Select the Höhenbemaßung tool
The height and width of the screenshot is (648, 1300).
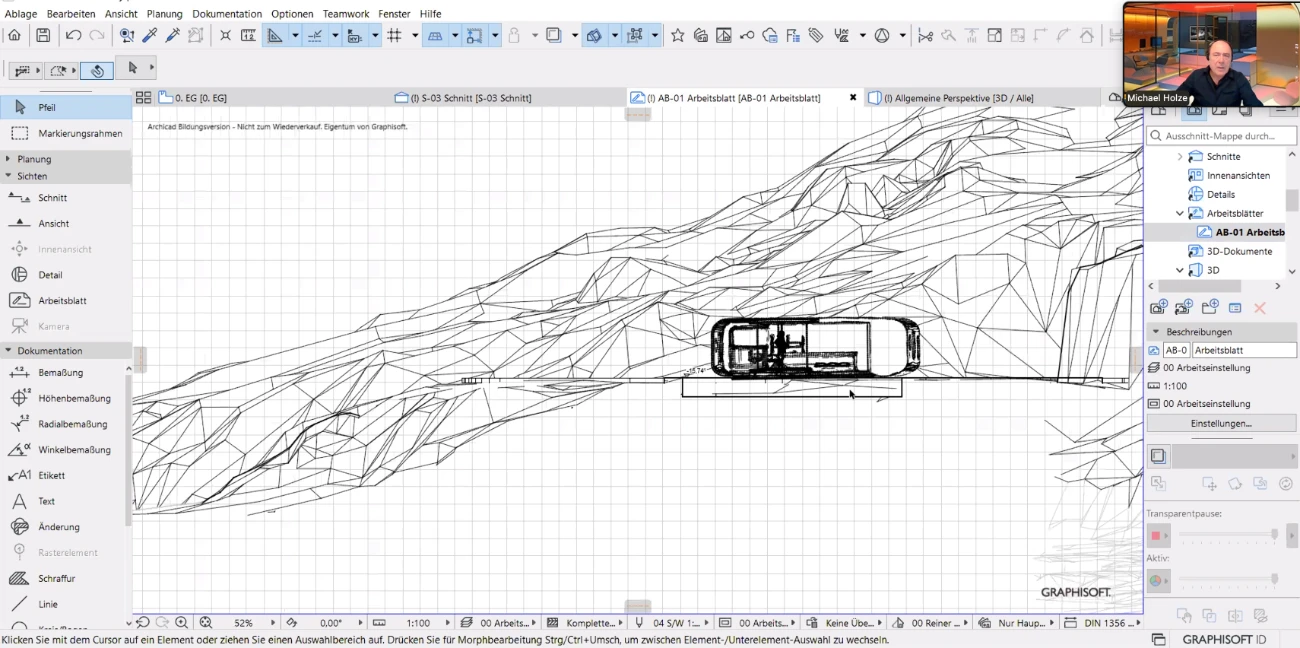74,398
